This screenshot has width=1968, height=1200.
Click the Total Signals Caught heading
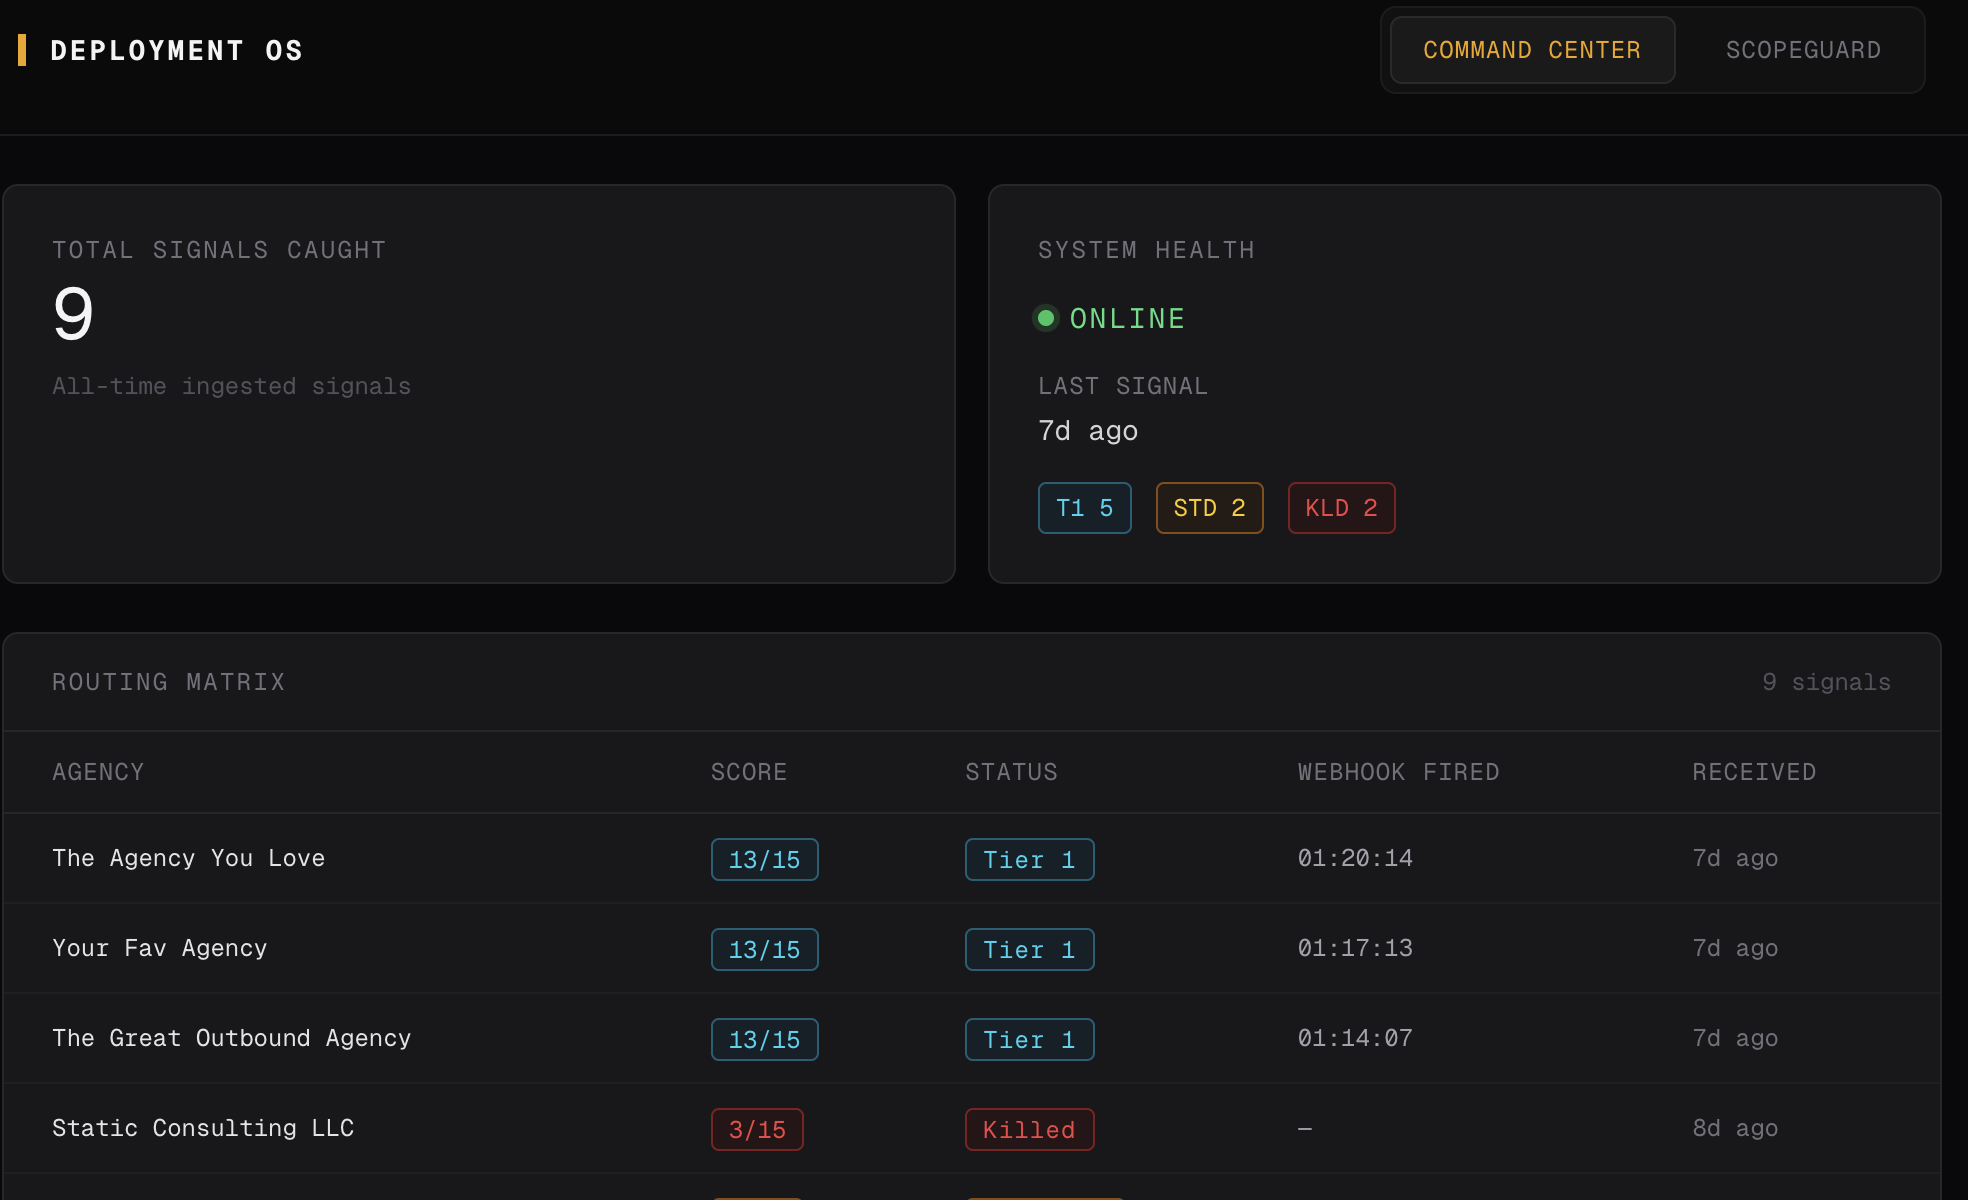click(x=219, y=250)
